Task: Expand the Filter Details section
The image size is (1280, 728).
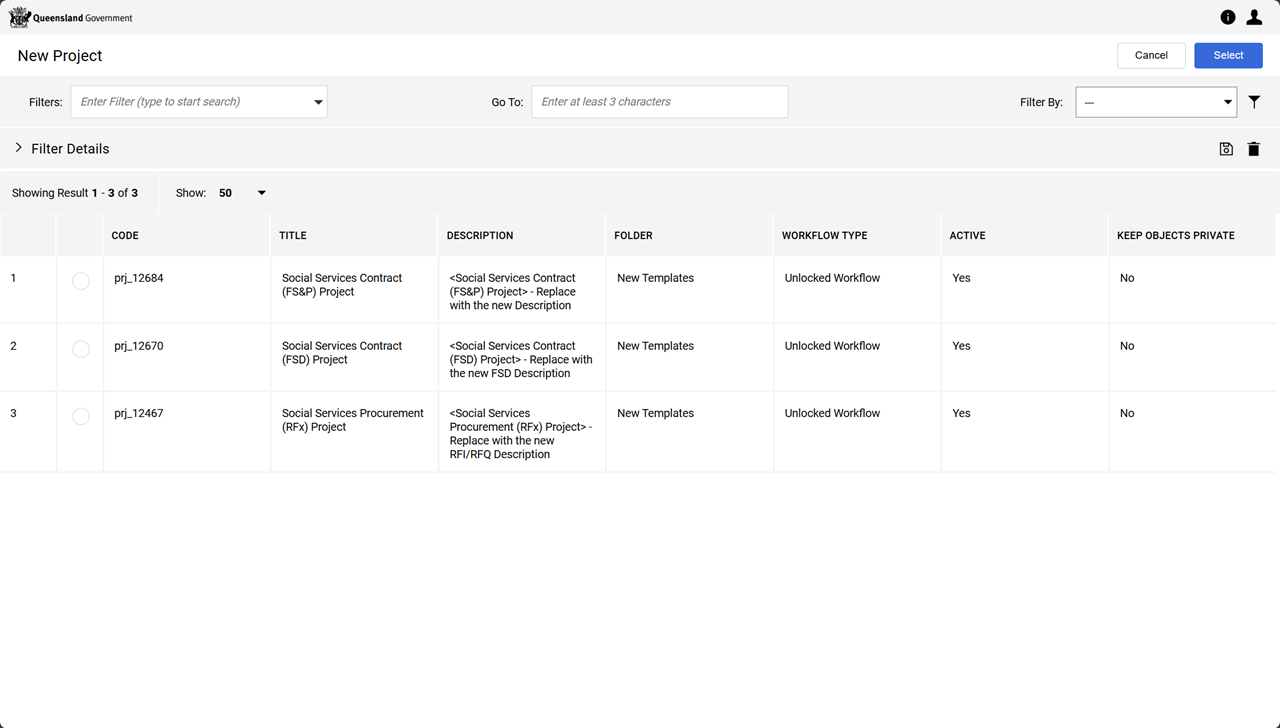Action: (x=19, y=148)
